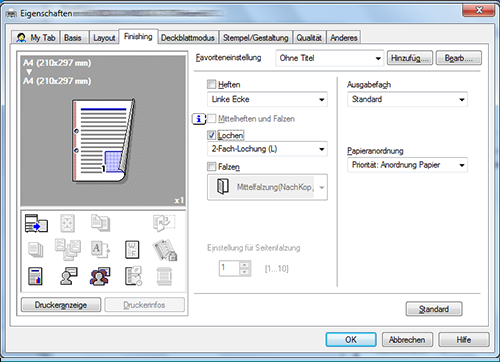Click the "Einstellung für Seitenfalzung" label

[254, 248]
